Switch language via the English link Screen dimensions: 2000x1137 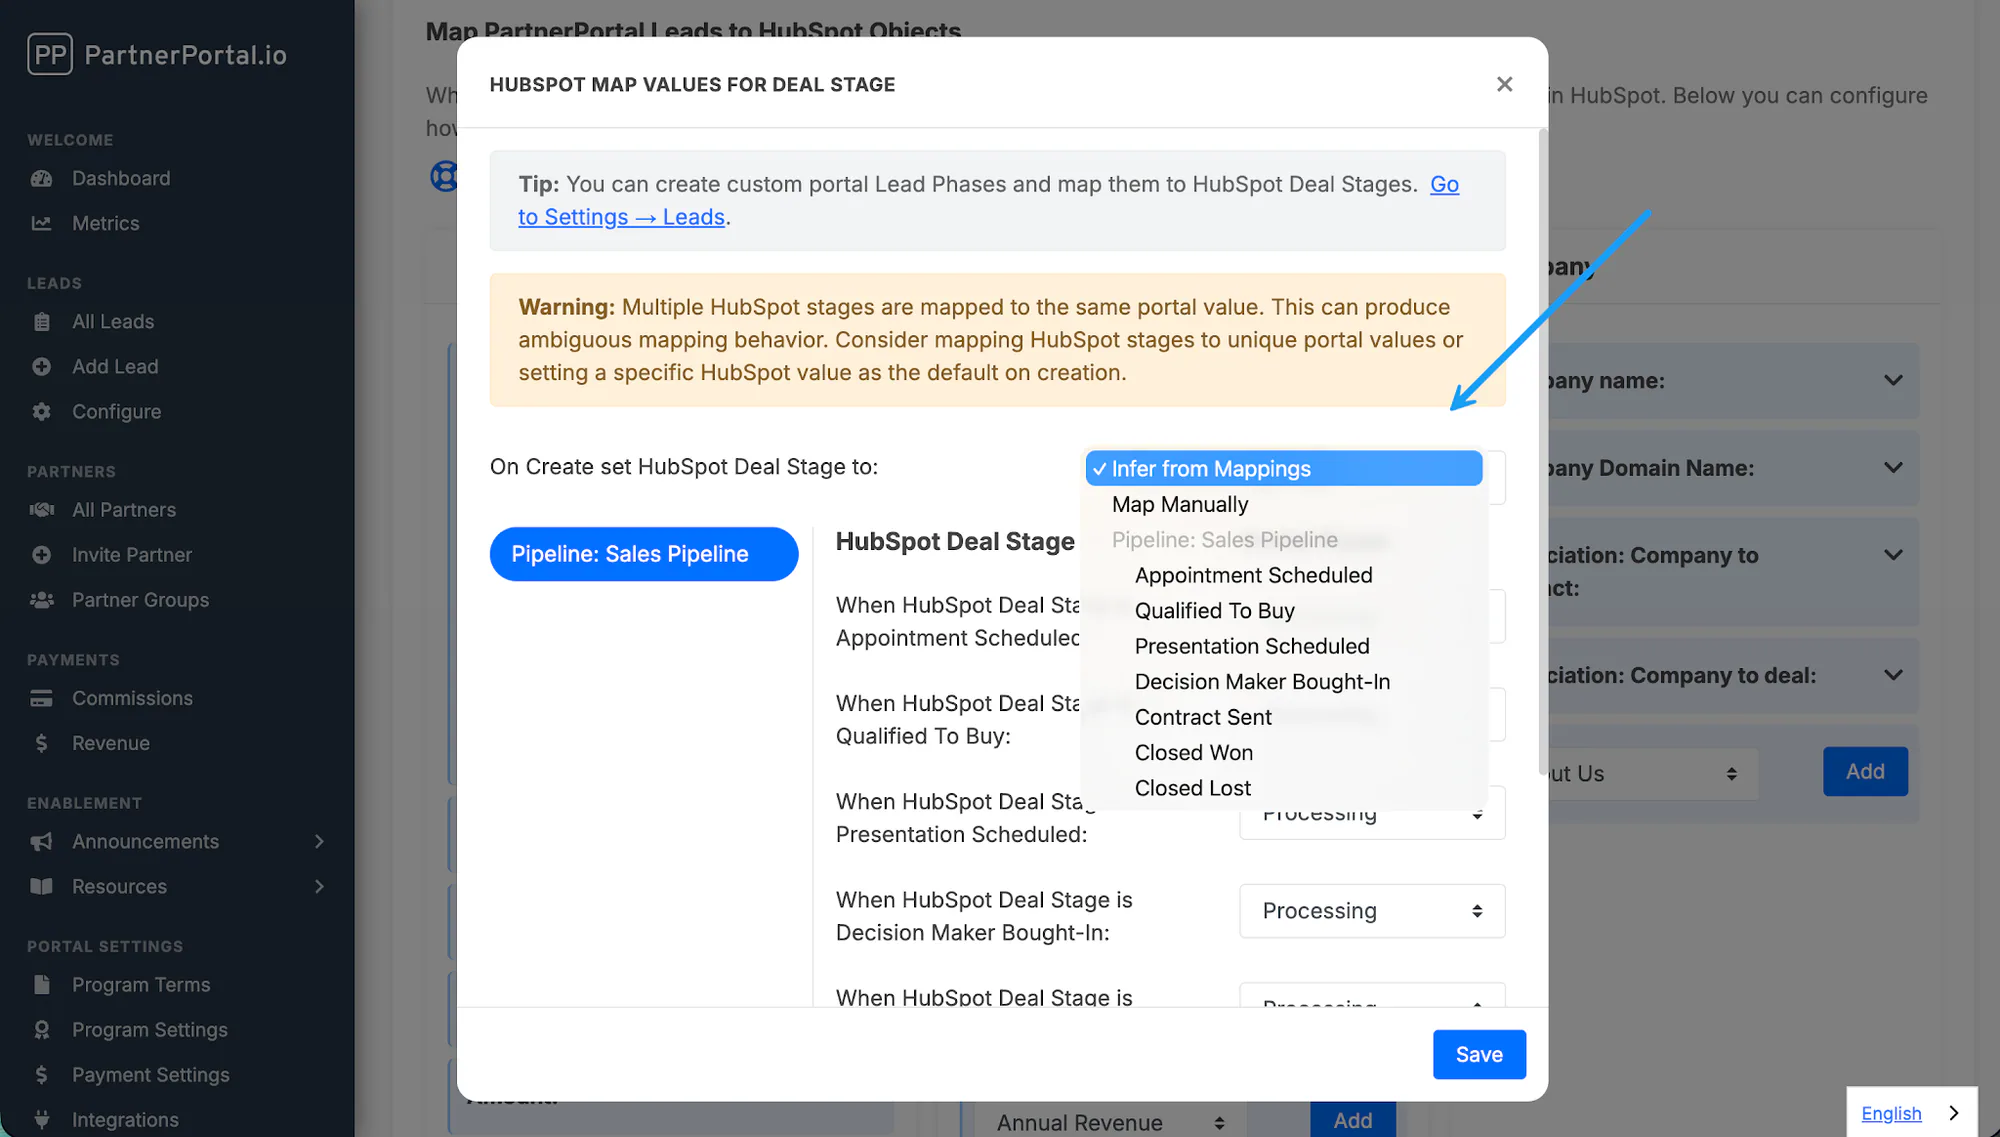(1891, 1113)
